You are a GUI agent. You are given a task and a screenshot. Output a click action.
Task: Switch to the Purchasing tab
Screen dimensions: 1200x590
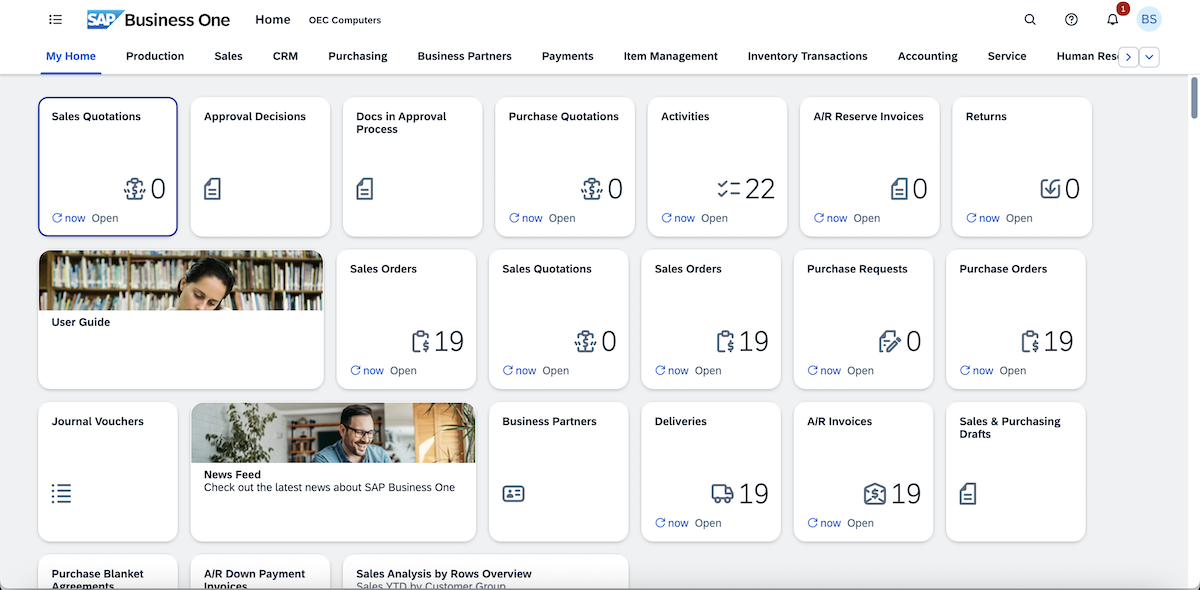pos(357,56)
